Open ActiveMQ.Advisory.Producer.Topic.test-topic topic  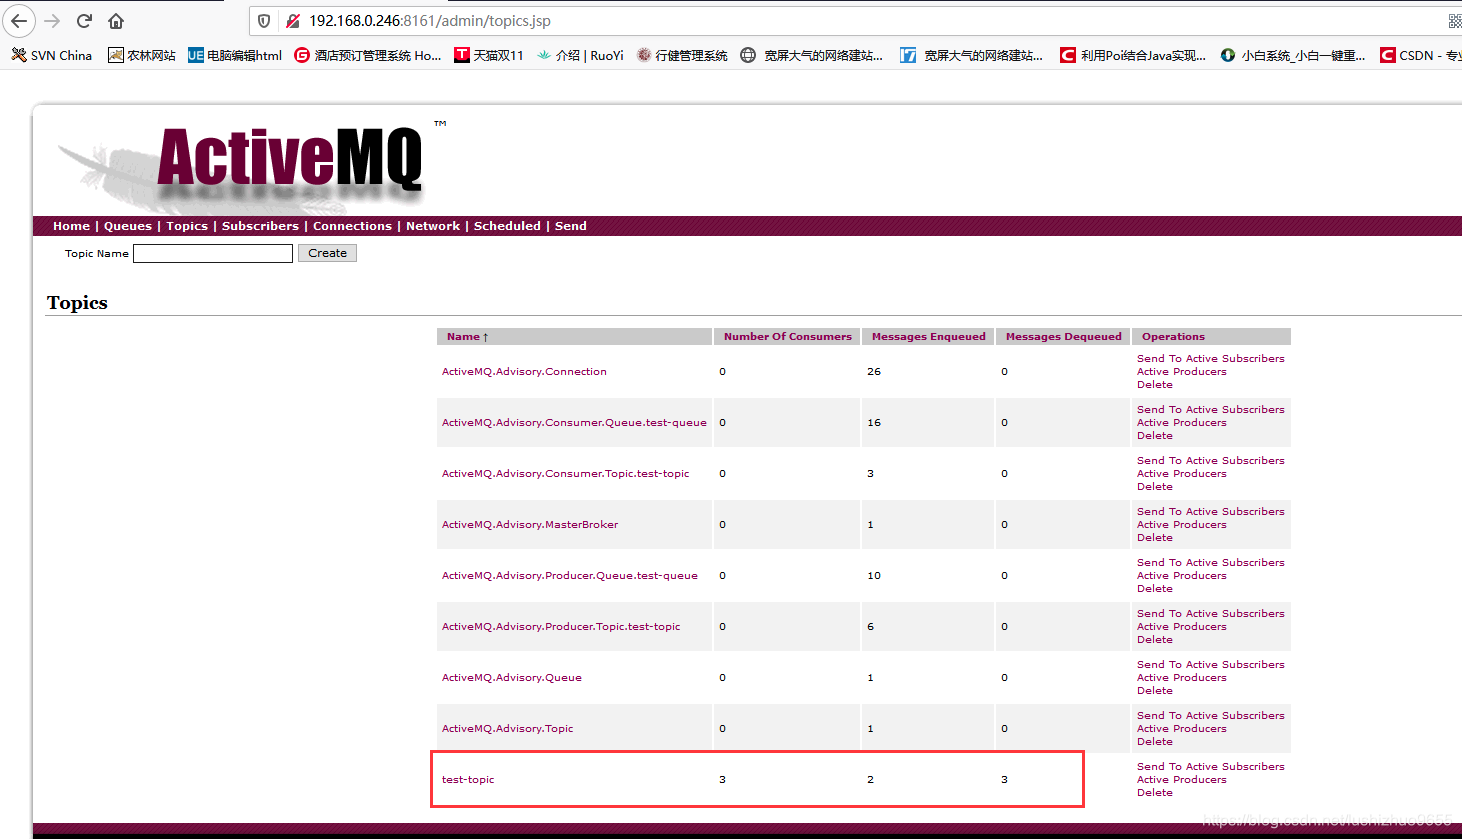(561, 627)
